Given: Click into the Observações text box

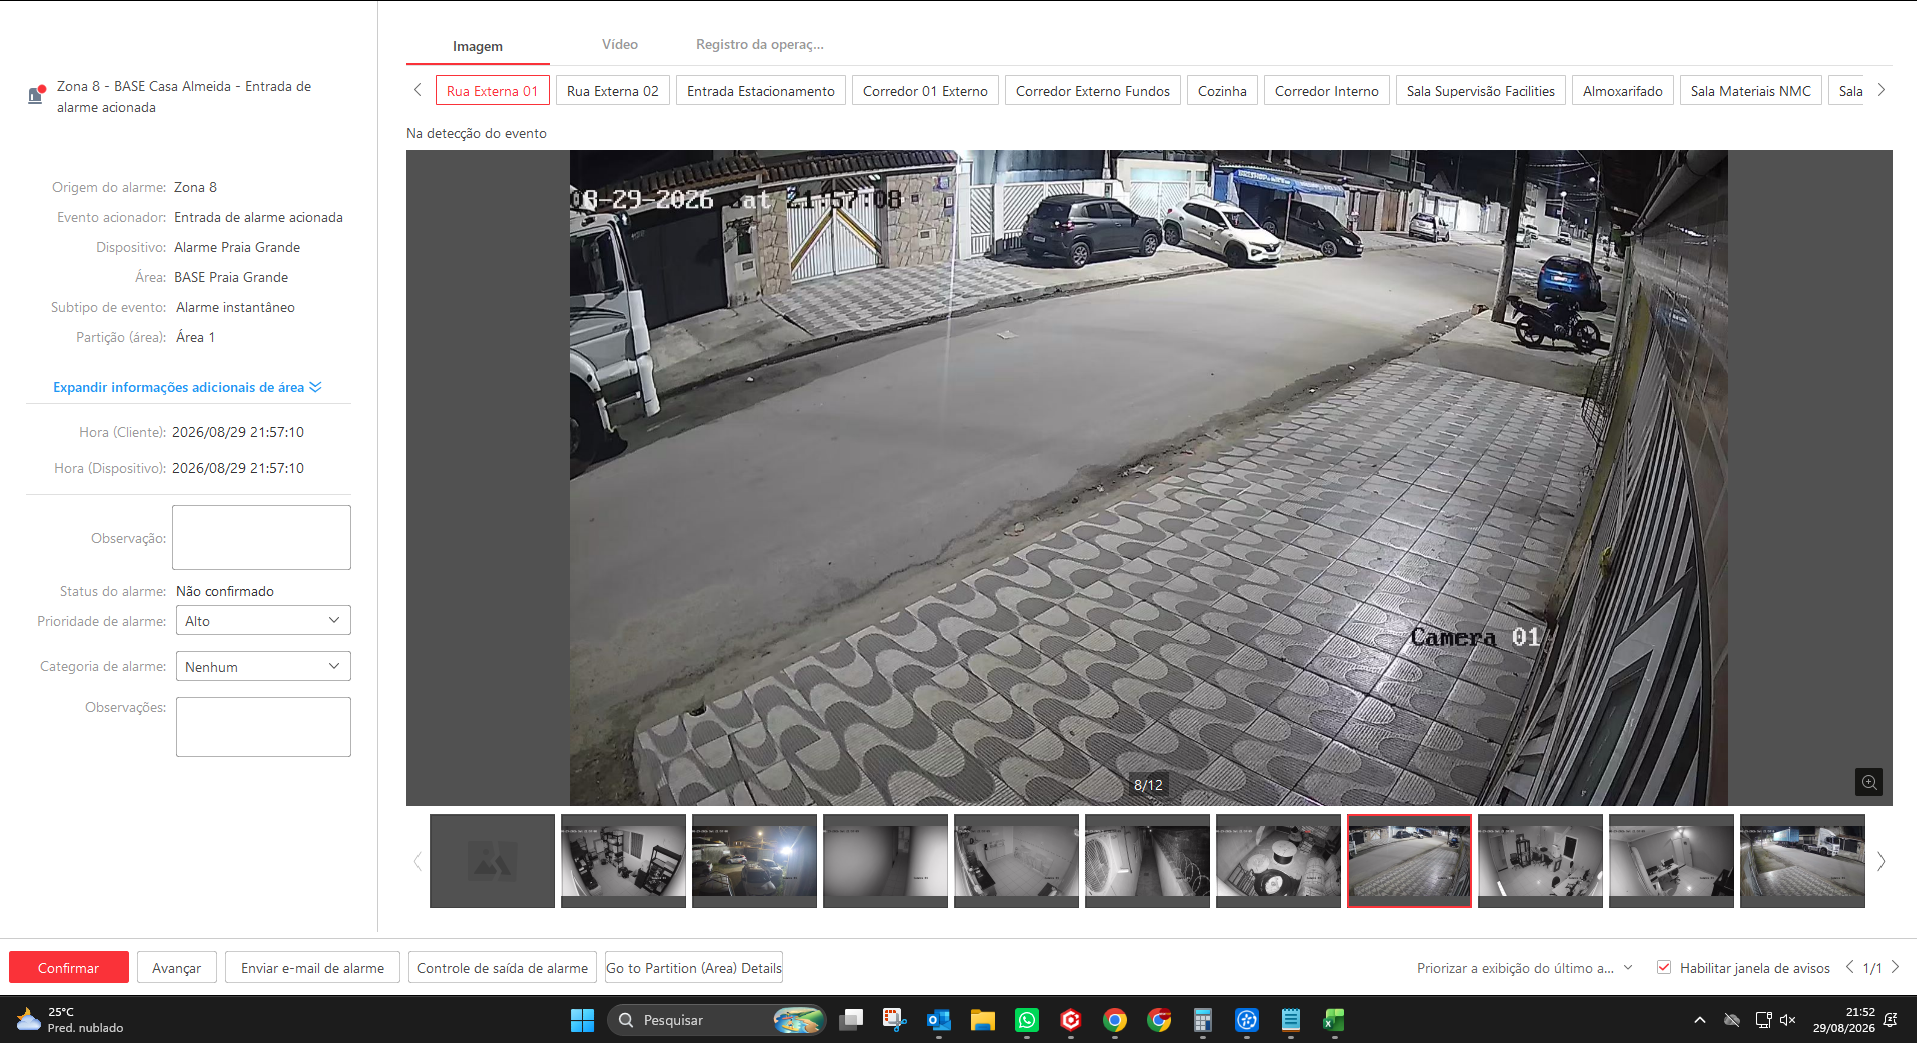Looking at the screenshot, I should tap(263, 727).
